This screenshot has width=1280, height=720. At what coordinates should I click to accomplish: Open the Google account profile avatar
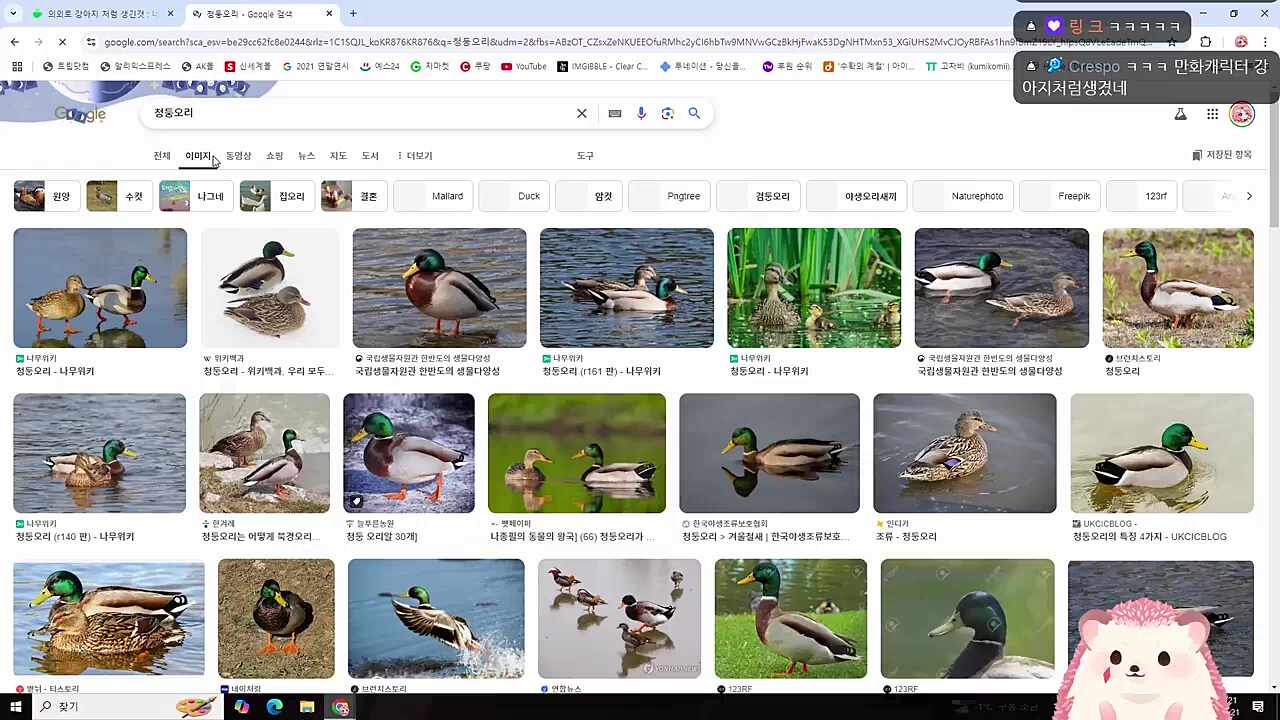1242,114
